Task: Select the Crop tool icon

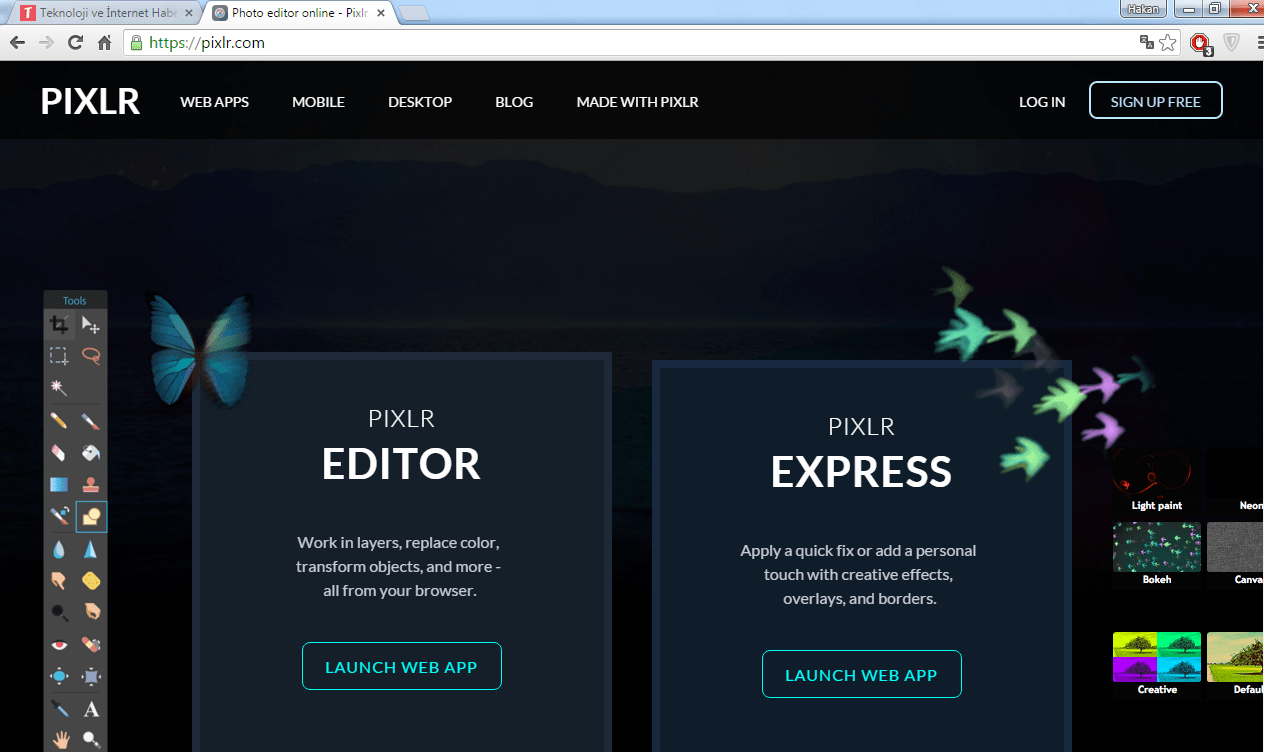Action: [60, 324]
